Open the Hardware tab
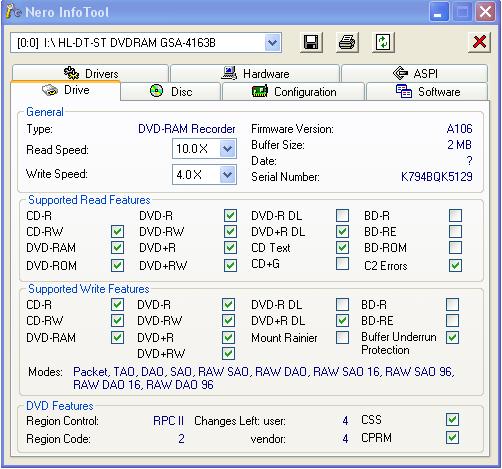This screenshot has height=469, width=502. click(255, 73)
